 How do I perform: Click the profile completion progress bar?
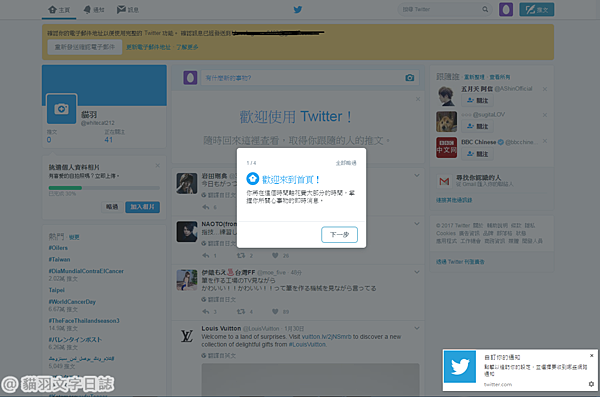coord(104,188)
